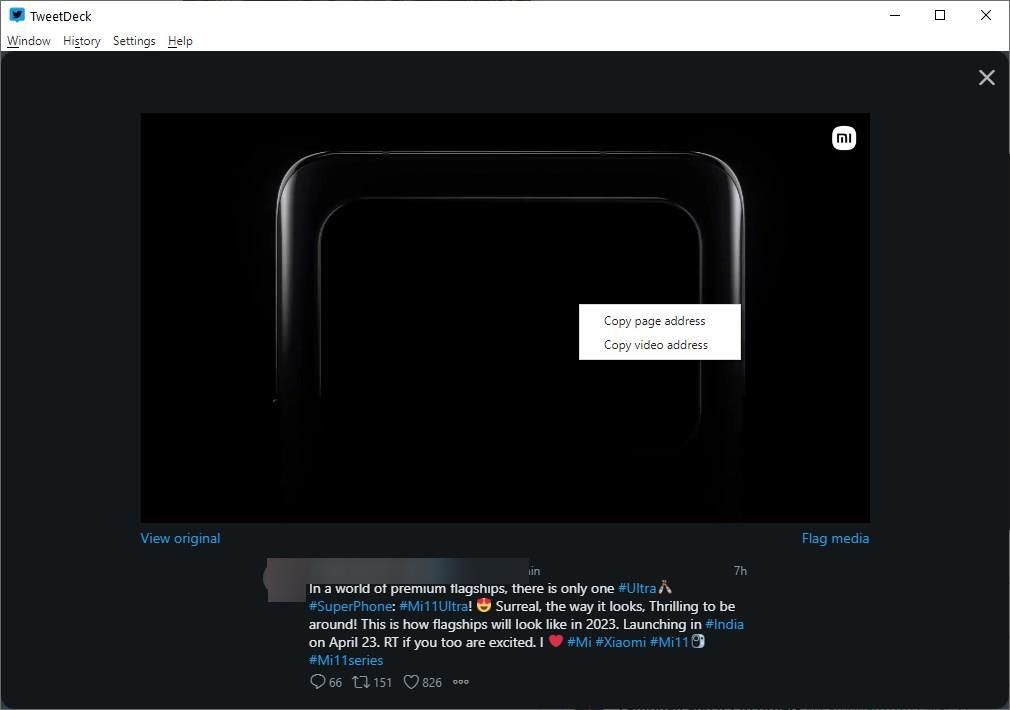Click the 7h tweet timestamp
The width and height of the screenshot is (1010, 710).
(x=740, y=570)
